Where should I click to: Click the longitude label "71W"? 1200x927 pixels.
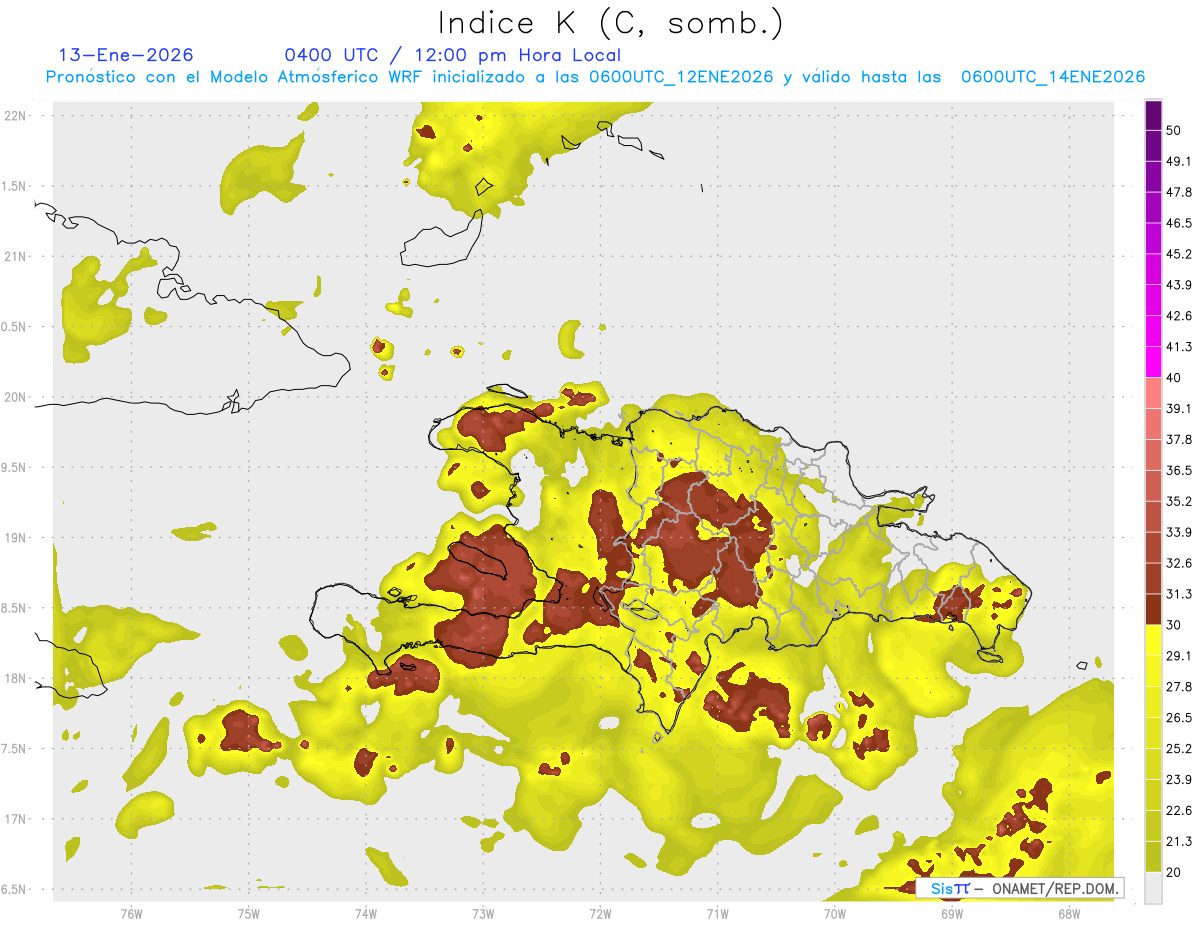coord(717,913)
